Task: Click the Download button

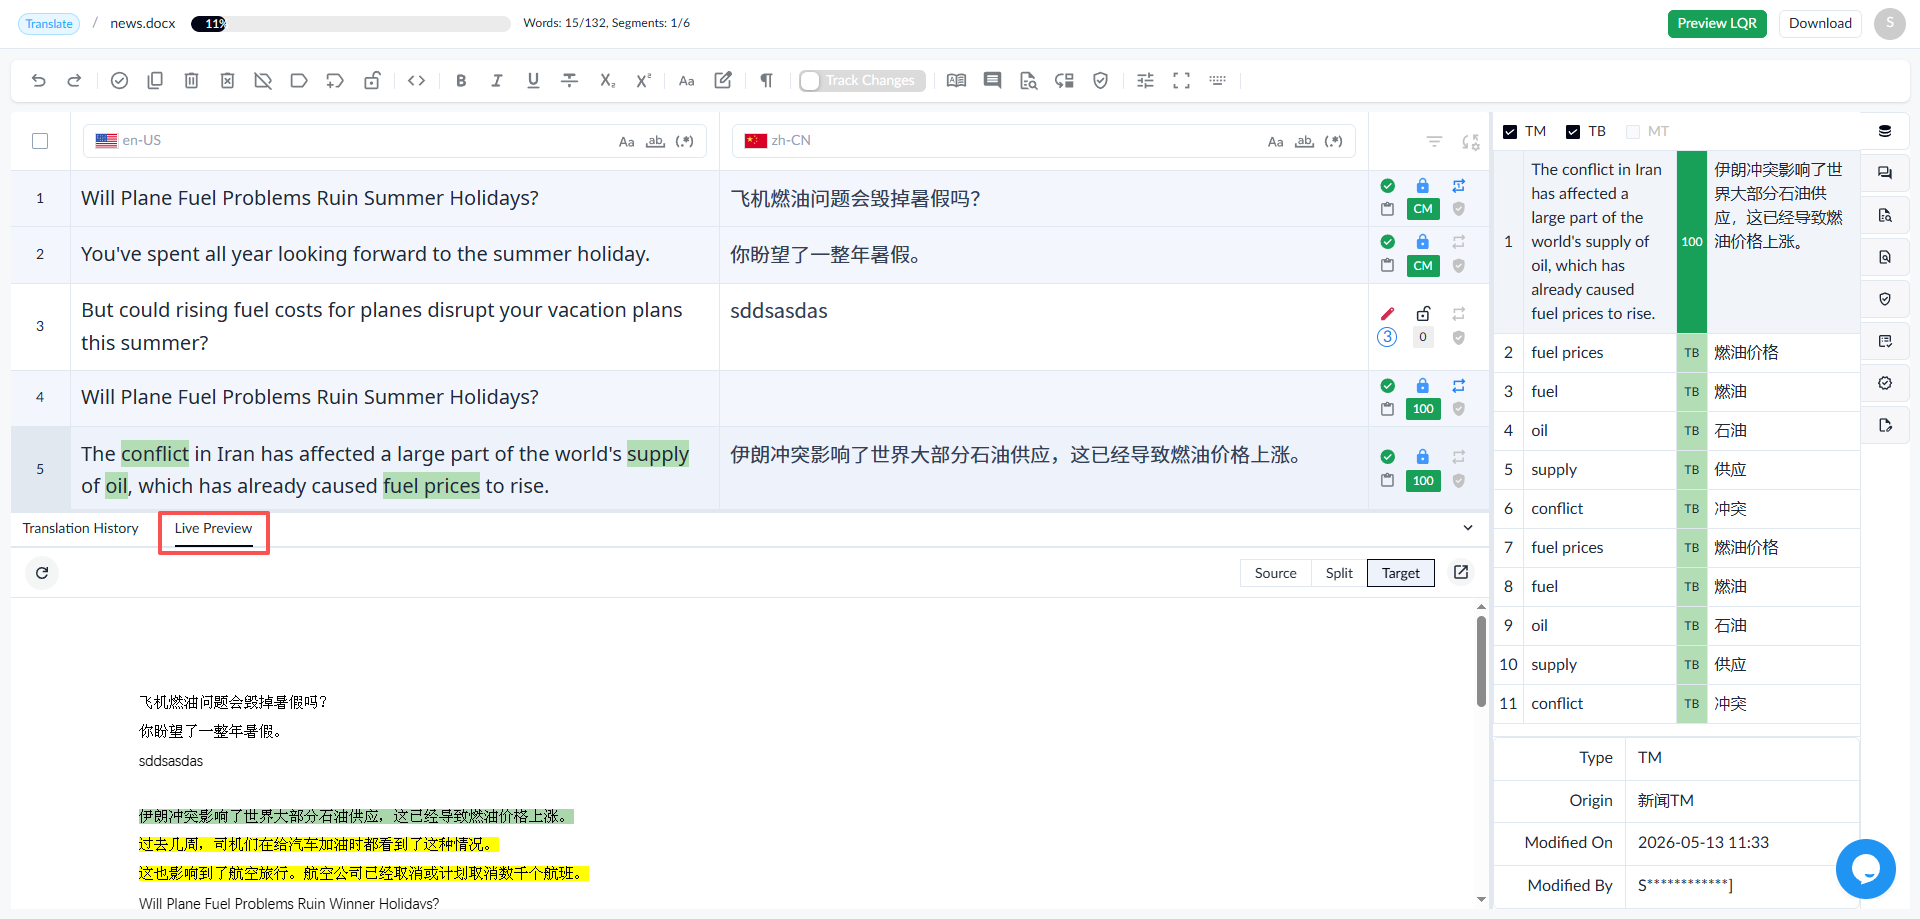Action: [1820, 24]
